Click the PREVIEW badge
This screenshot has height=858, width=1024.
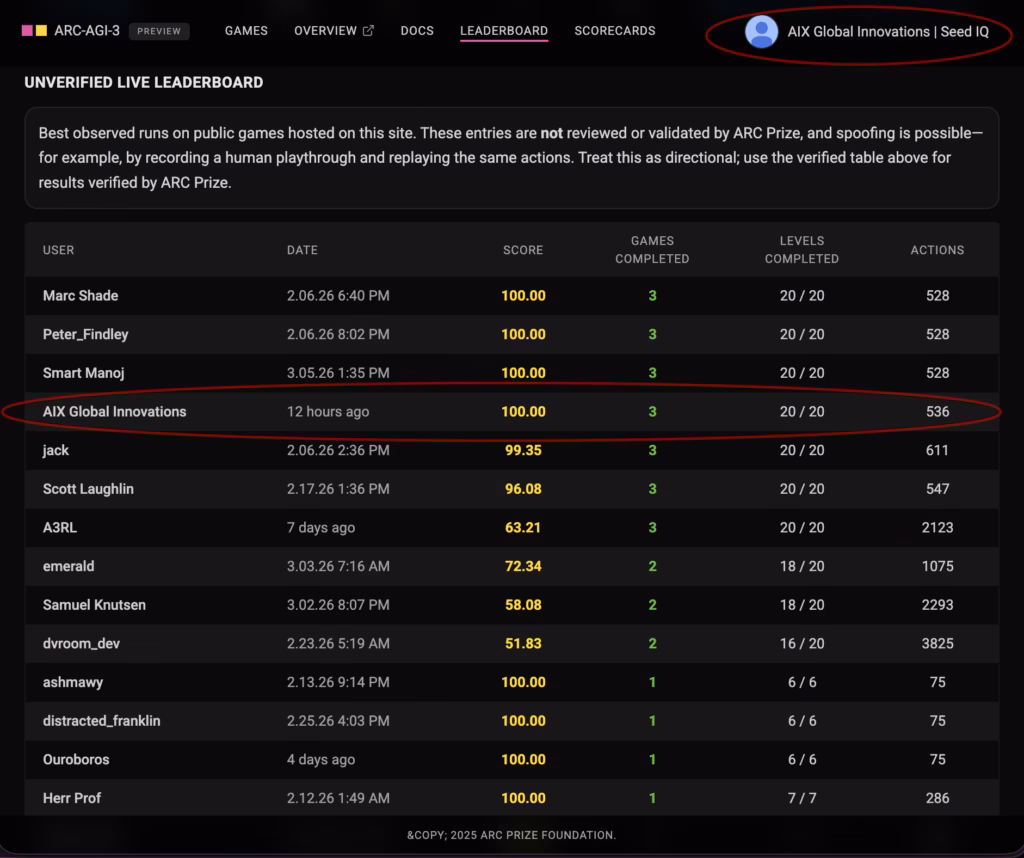(x=159, y=31)
